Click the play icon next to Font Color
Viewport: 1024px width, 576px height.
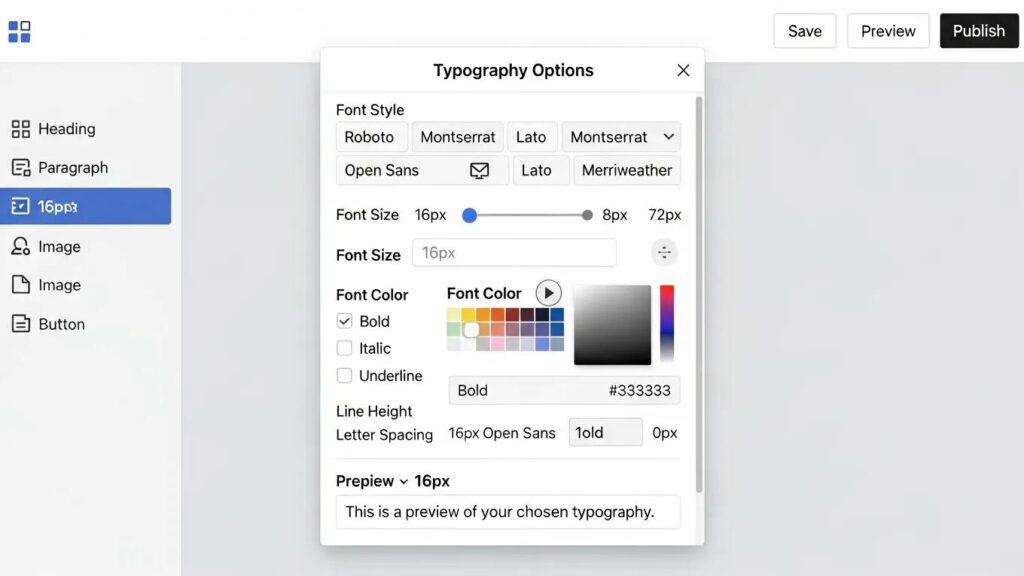click(549, 293)
